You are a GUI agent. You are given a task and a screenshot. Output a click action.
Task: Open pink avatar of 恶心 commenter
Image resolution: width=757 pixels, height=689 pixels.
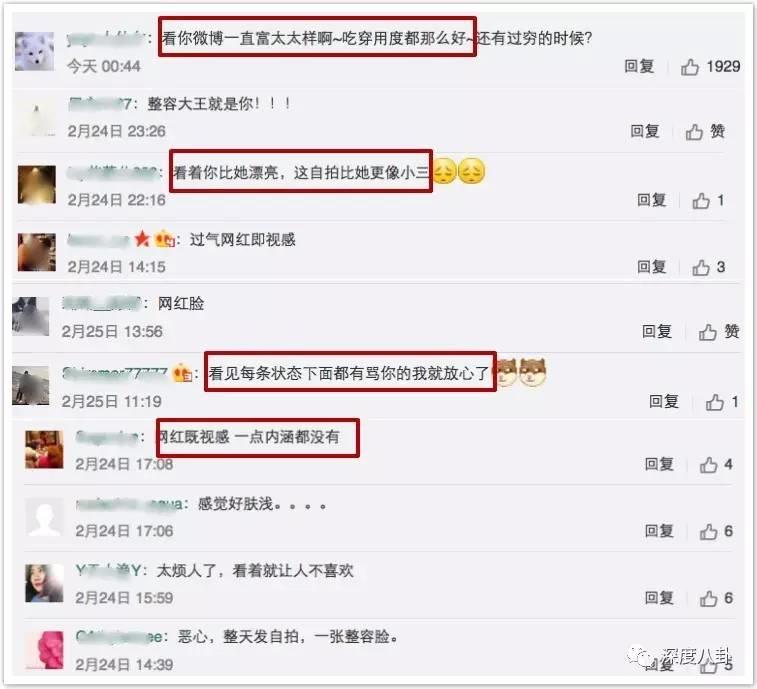point(44,650)
